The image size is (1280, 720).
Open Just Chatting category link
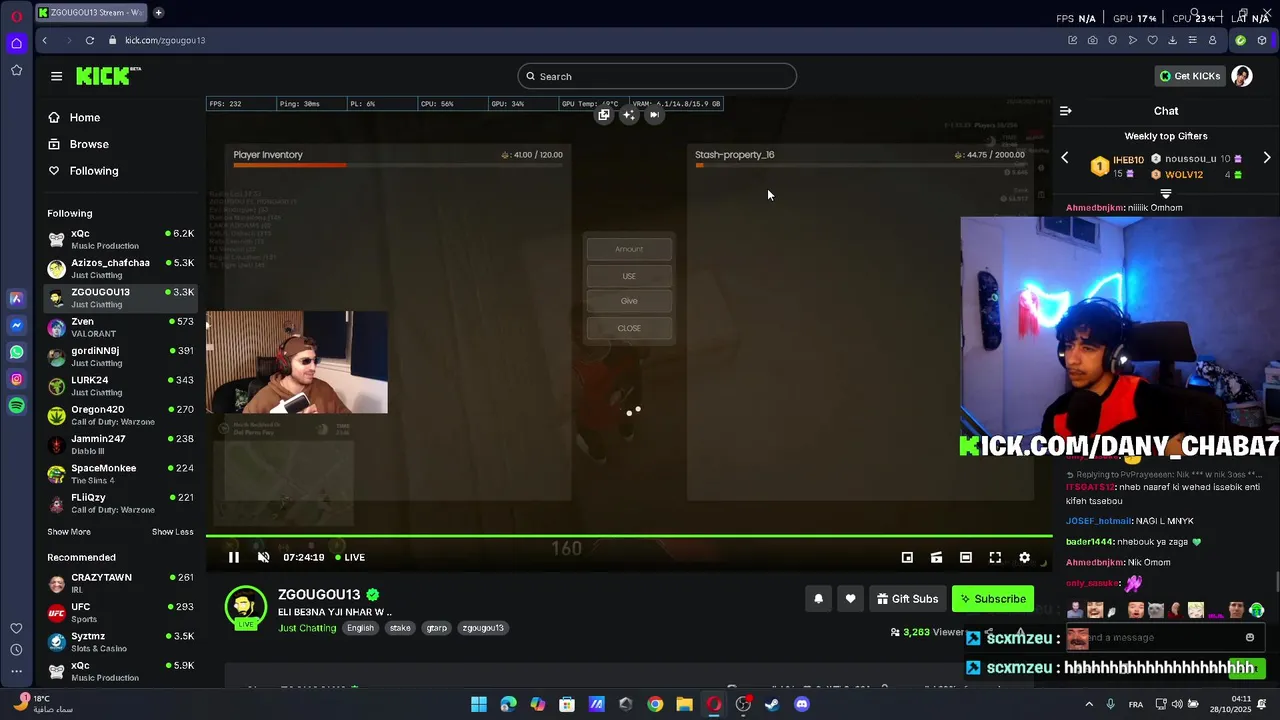pos(307,628)
